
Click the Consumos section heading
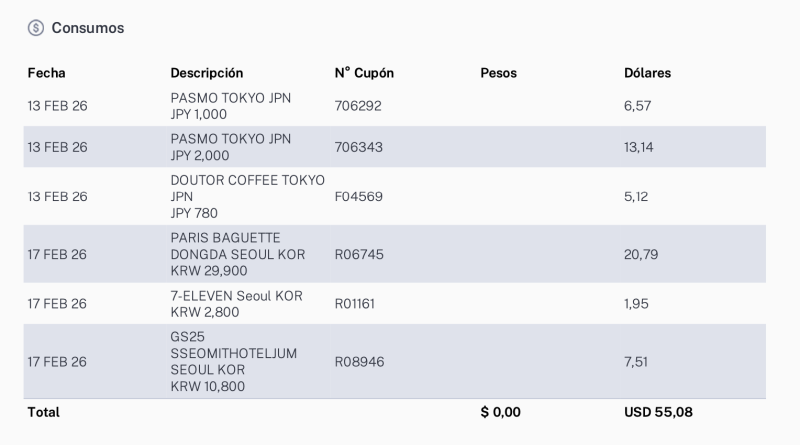tap(88, 28)
